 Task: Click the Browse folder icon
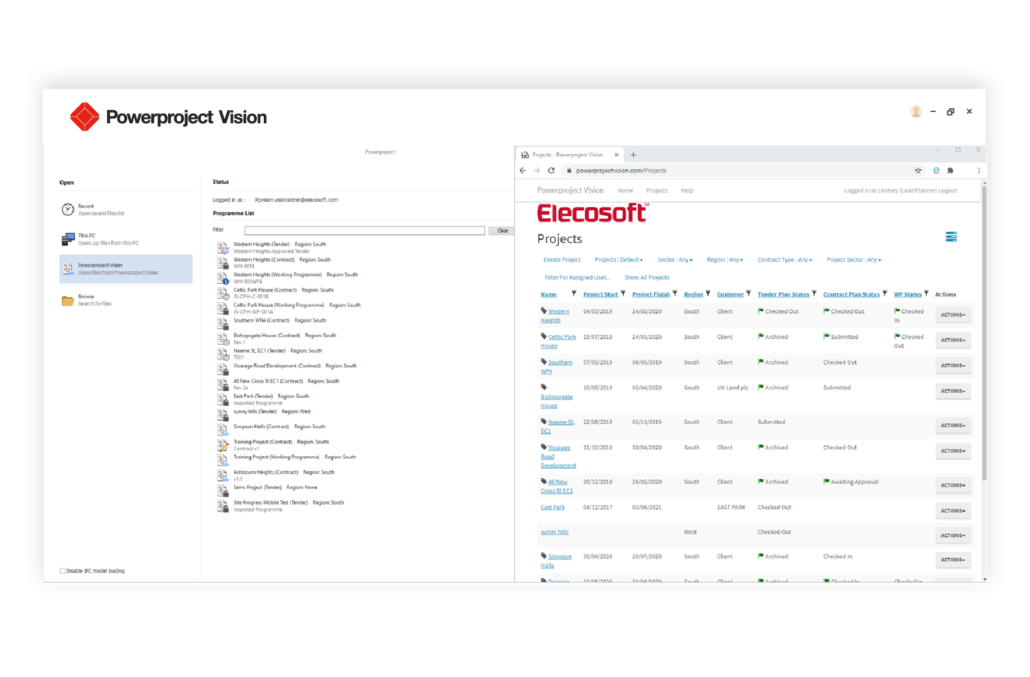(67, 300)
